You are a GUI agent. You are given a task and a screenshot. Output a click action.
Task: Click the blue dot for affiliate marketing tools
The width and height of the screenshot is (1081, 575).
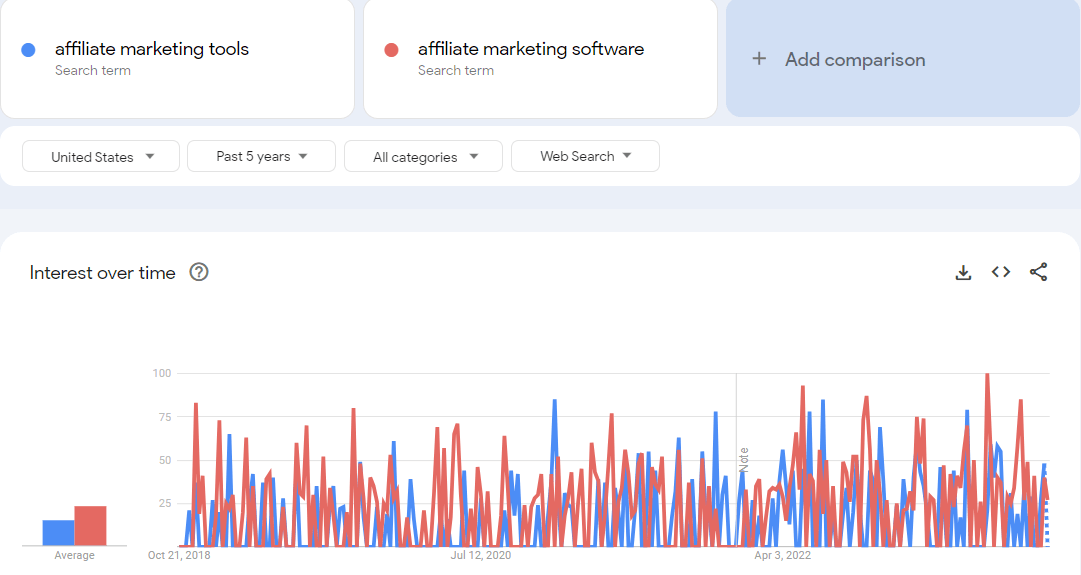coord(29,50)
